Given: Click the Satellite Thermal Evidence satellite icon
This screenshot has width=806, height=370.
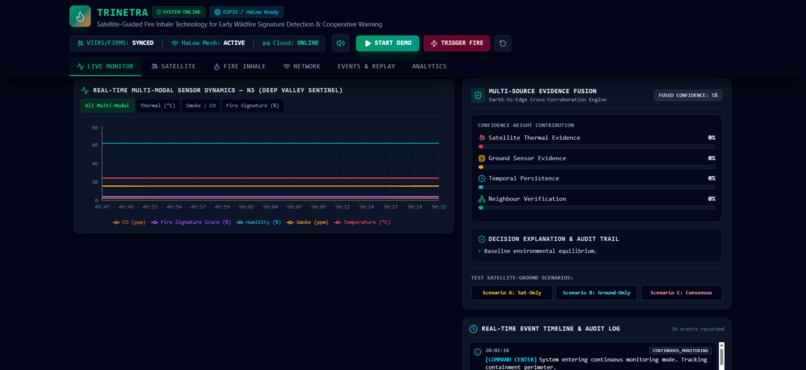Looking at the screenshot, I should (x=482, y=138).
